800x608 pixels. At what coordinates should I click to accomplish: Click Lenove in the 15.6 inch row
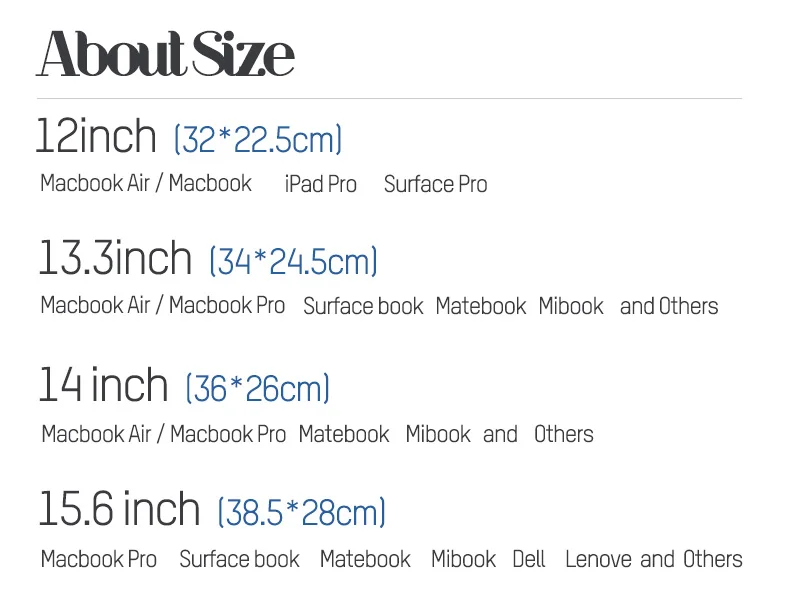tap(599, 559)
